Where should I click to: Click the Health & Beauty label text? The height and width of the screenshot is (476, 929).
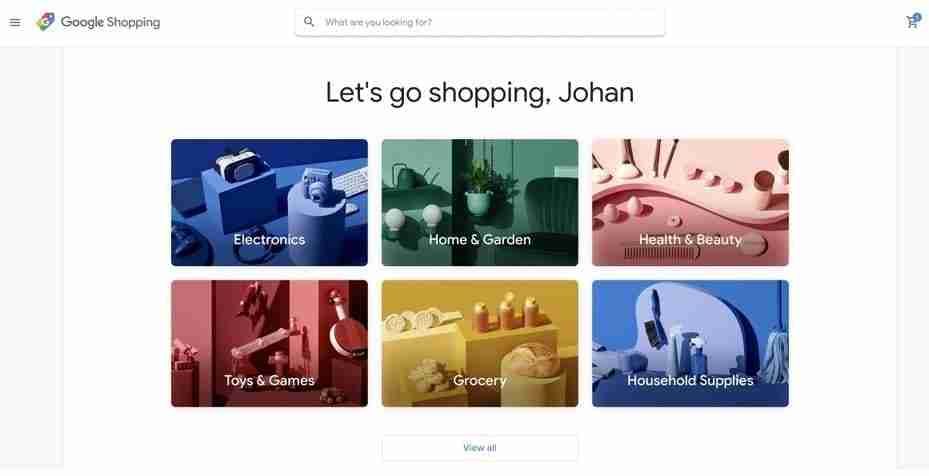(x=690, y=239)
